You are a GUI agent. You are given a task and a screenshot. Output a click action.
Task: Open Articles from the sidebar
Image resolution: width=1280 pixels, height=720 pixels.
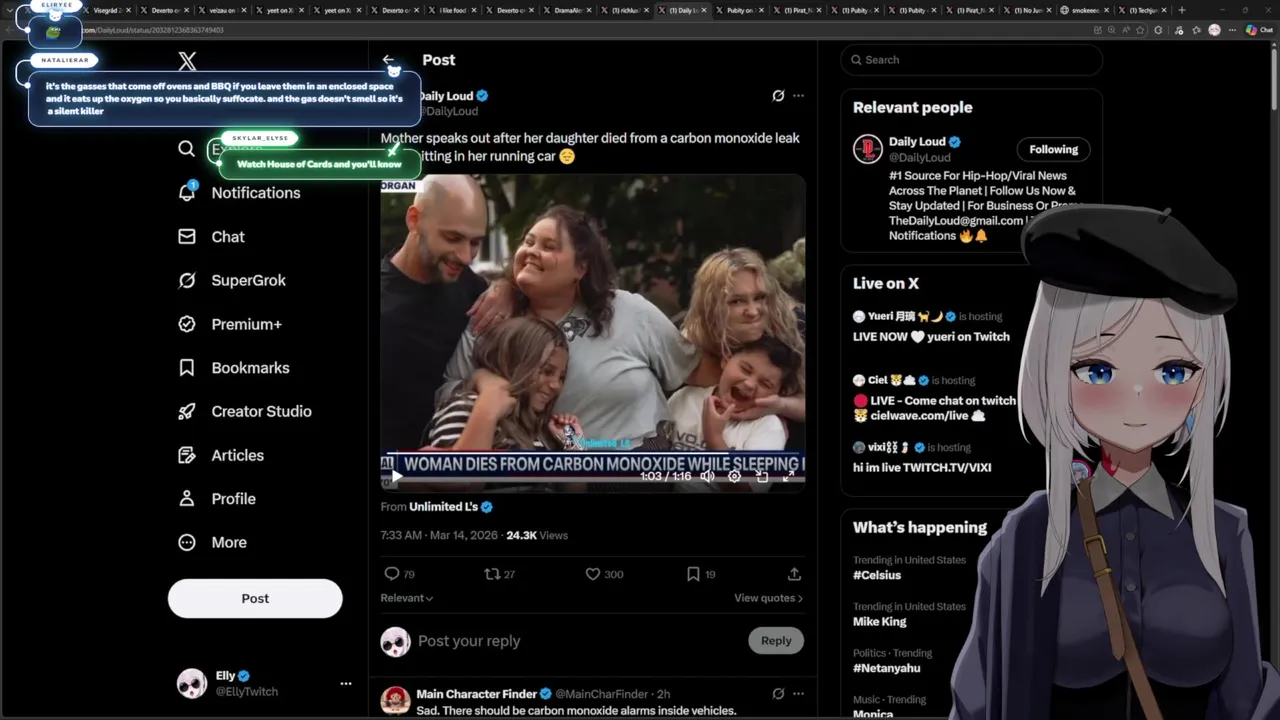[x=237, y=455]
